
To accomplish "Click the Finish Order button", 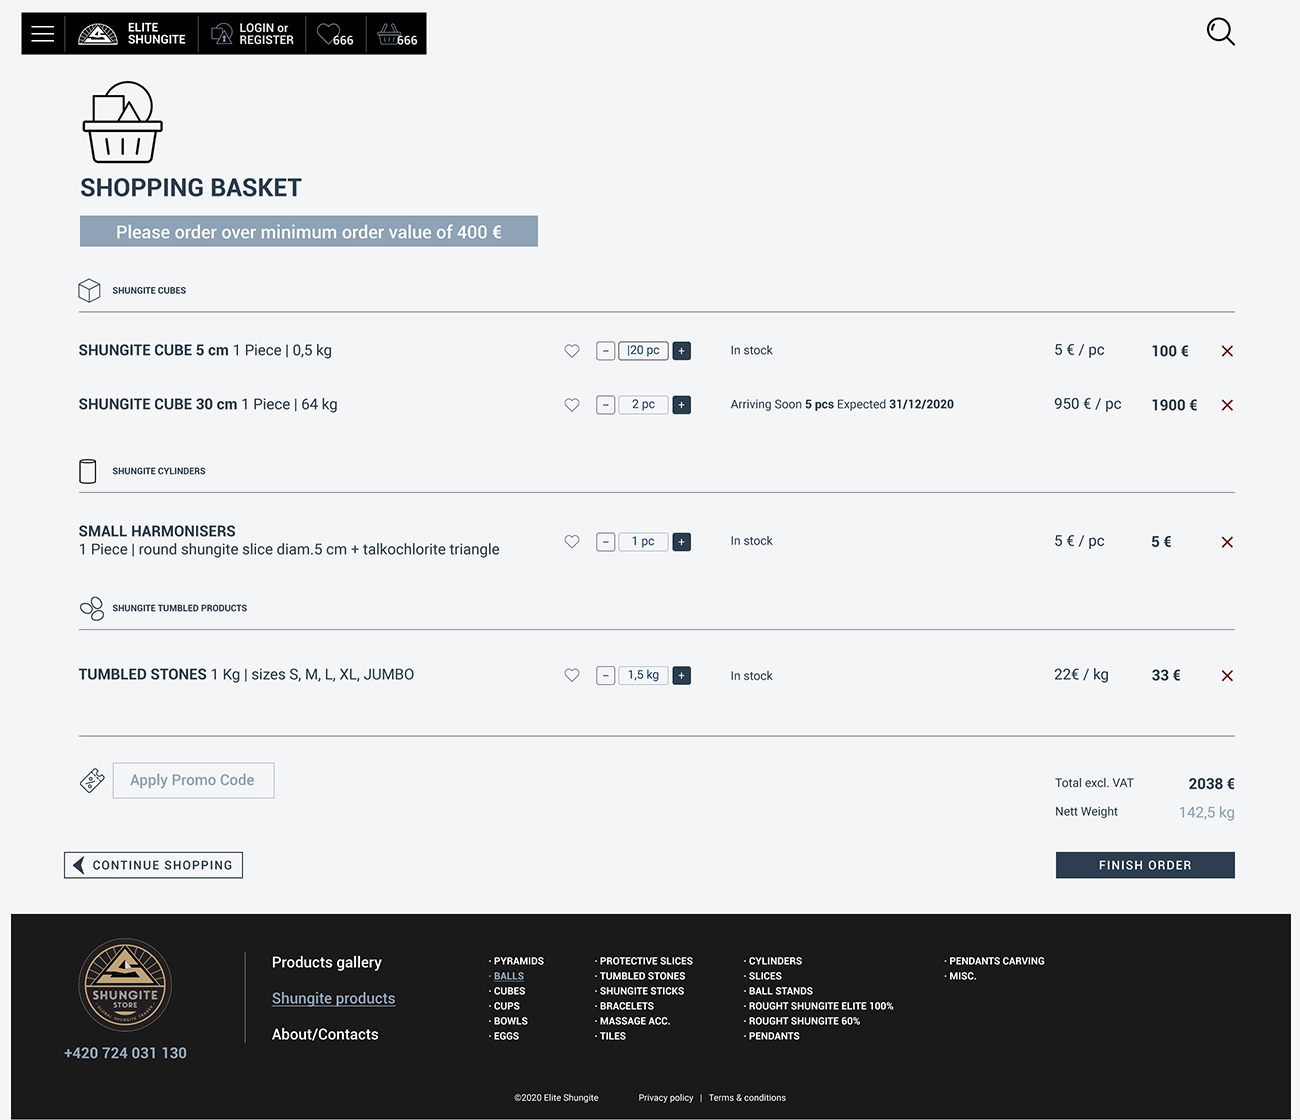I will click(x=1145, y=865).
